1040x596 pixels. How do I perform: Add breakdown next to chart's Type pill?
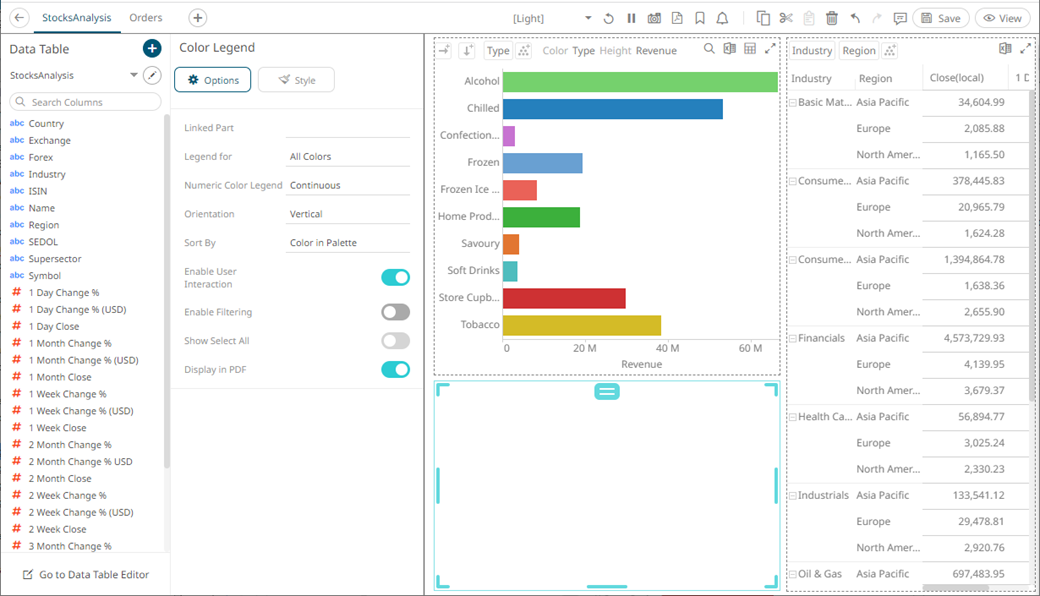point(523,50)
